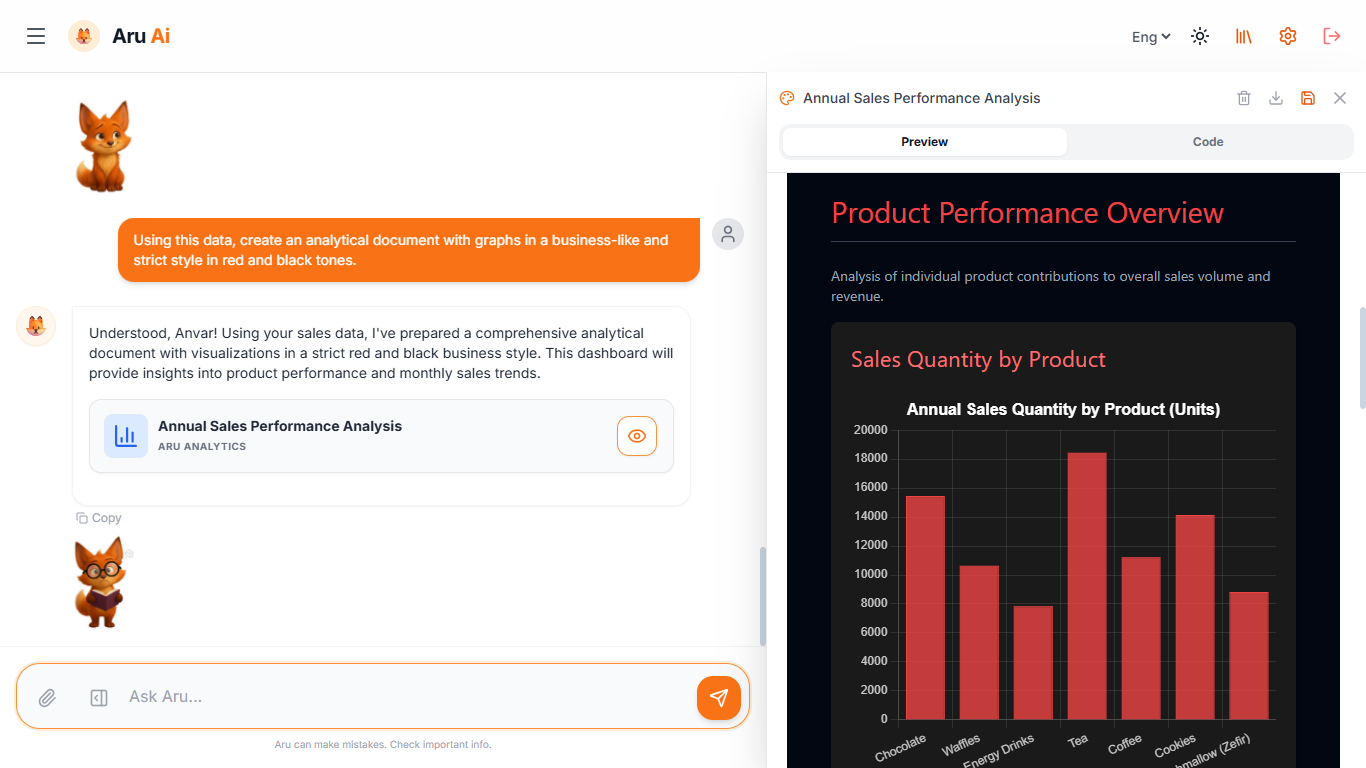This screenshot has width=1366, height=768.
Task: Open the orange library icon
Action: [x=1243, y=36]
